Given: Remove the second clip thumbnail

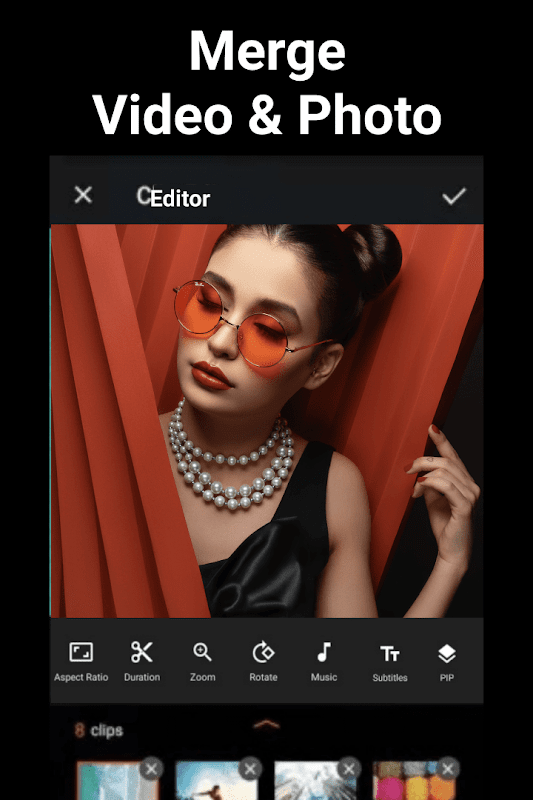Looking at the screenshot, I should pyautogui.click(x=250, y=769).
